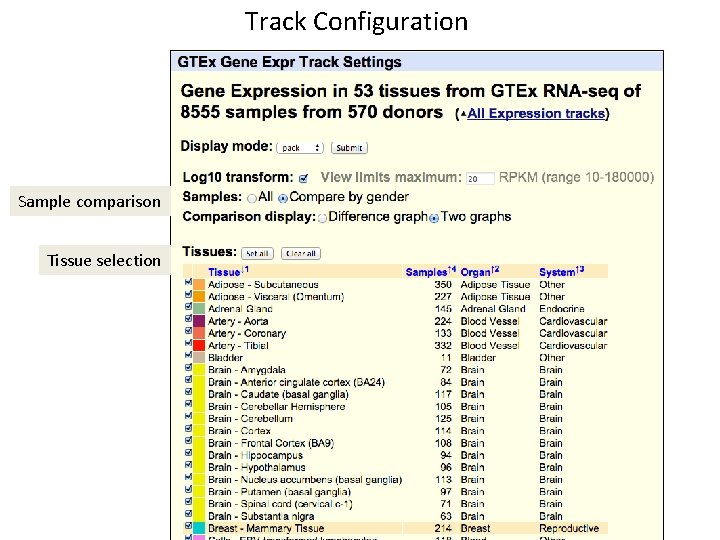Screen dimensions: 720x540
Task: Click the purple Artery - Aorta color swatch
Action: point(199,321)
